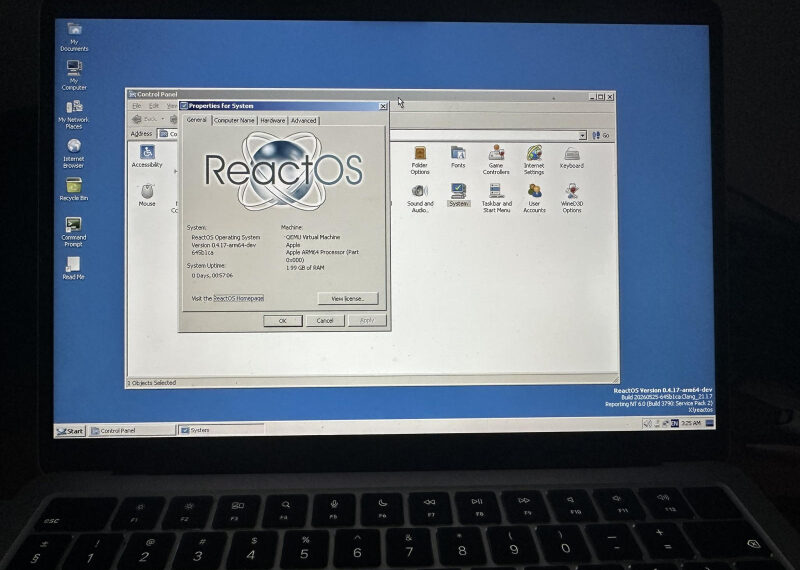Click the View license button

click(347, 299)
